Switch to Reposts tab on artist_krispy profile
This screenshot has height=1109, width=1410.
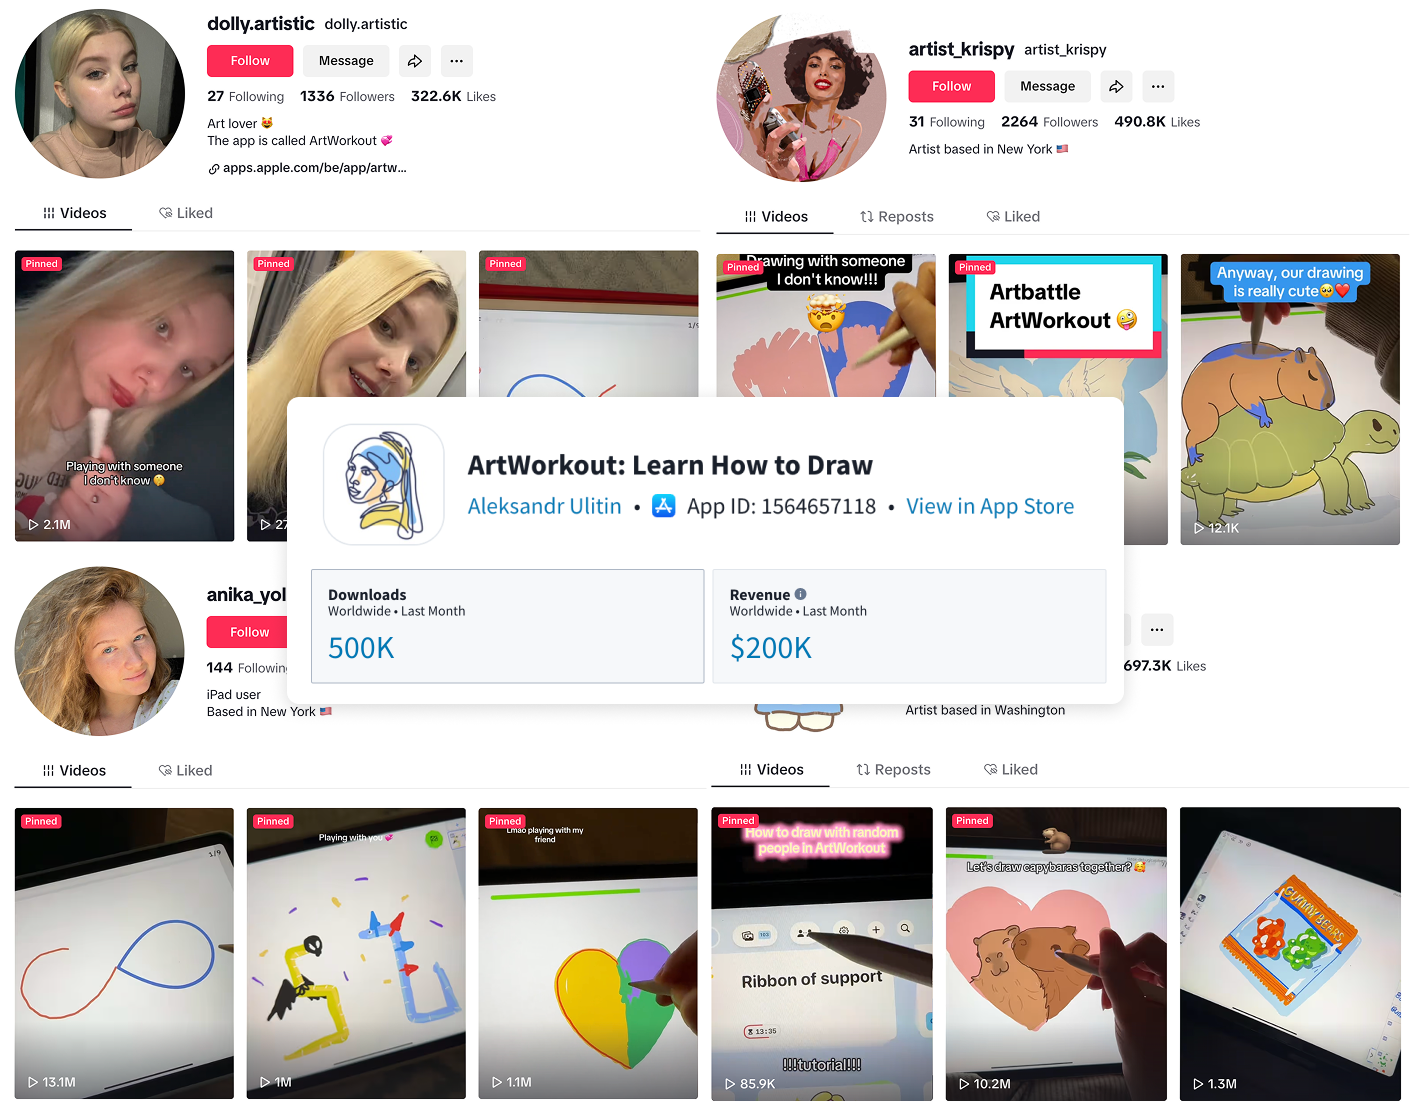coord(897,217)
